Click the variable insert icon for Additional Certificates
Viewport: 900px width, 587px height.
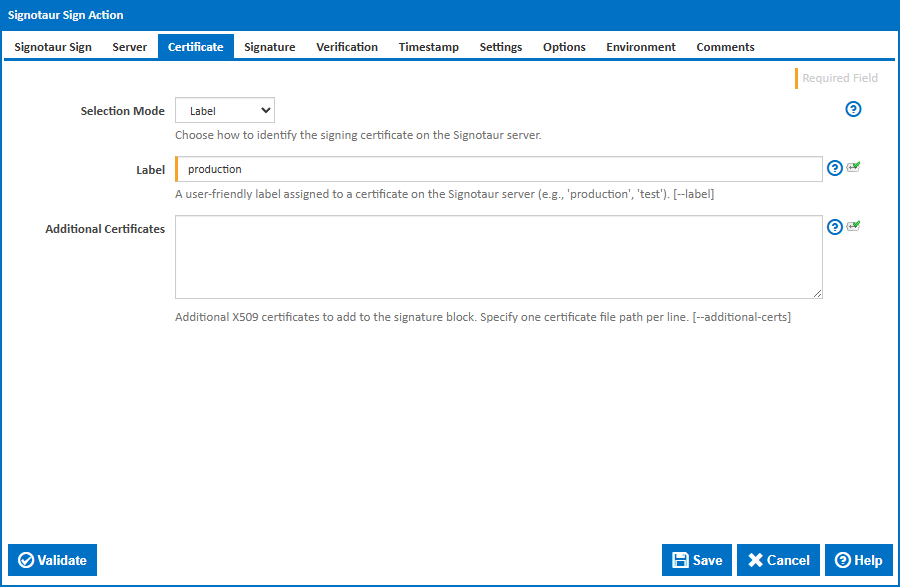(x=852, y=226)
